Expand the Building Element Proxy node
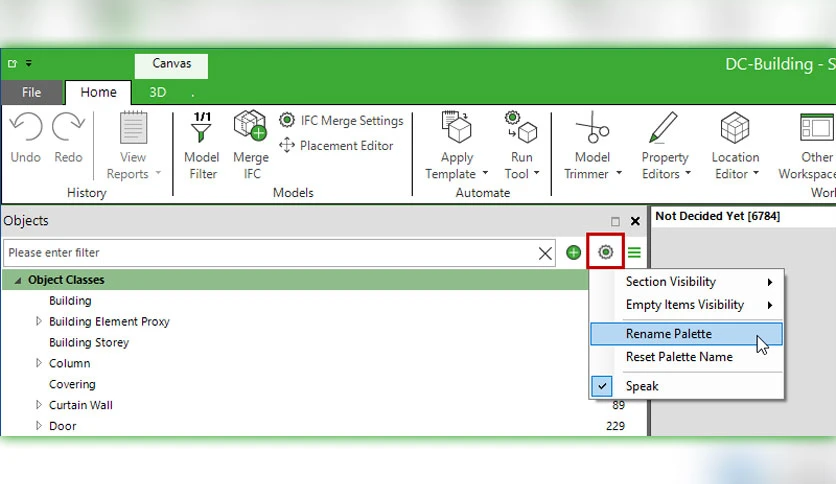Screen dimensions: 836x484 [38, 321]
